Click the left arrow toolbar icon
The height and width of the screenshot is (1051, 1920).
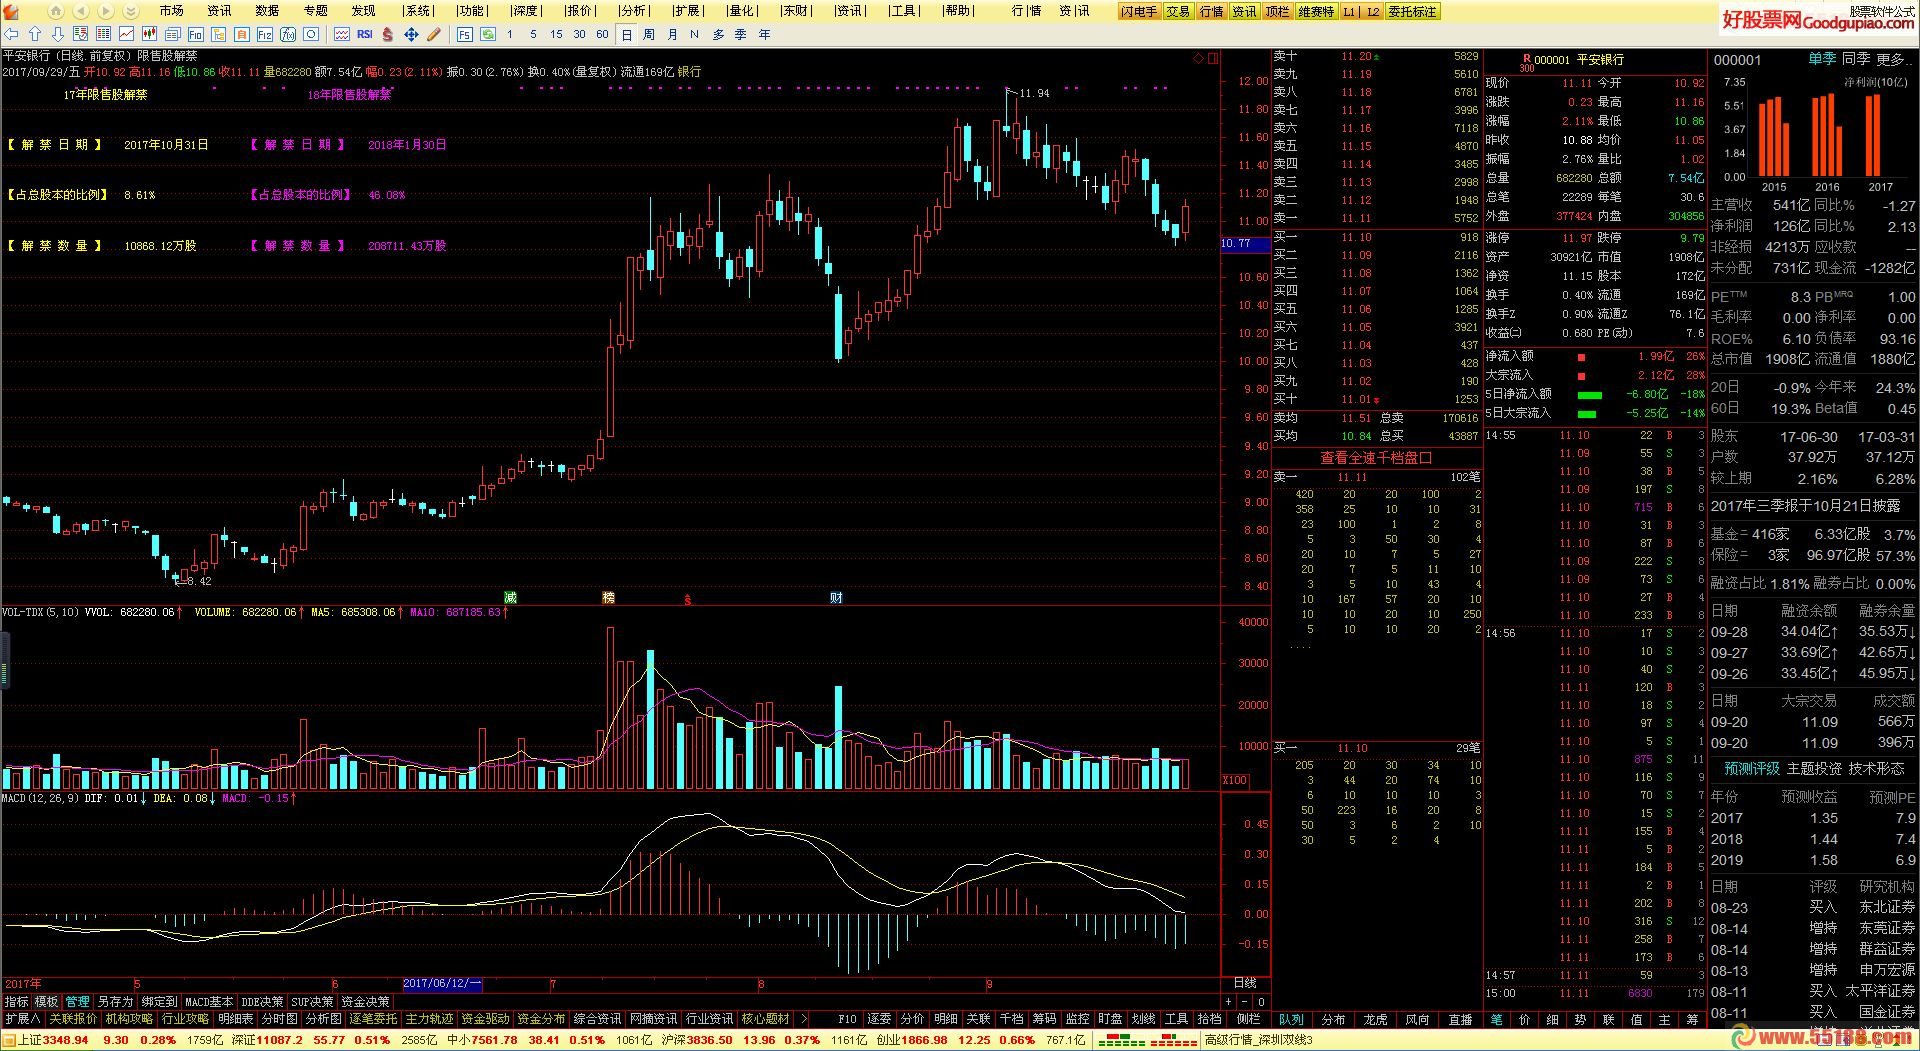click(12, 34)
